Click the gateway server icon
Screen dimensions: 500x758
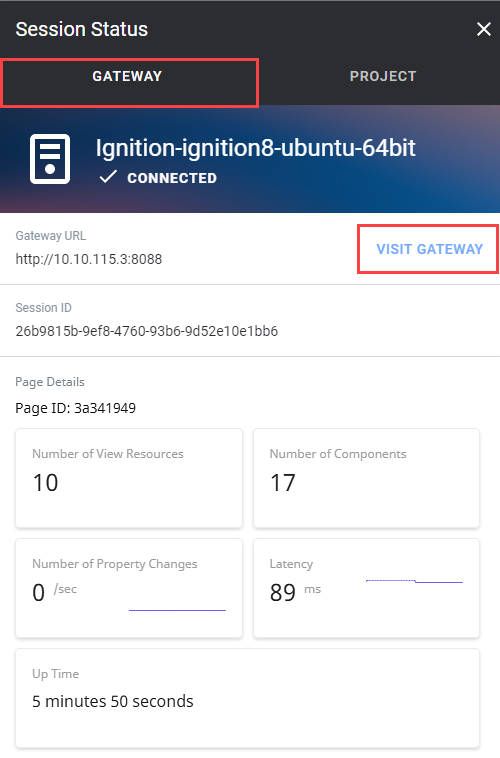(50, 159)
